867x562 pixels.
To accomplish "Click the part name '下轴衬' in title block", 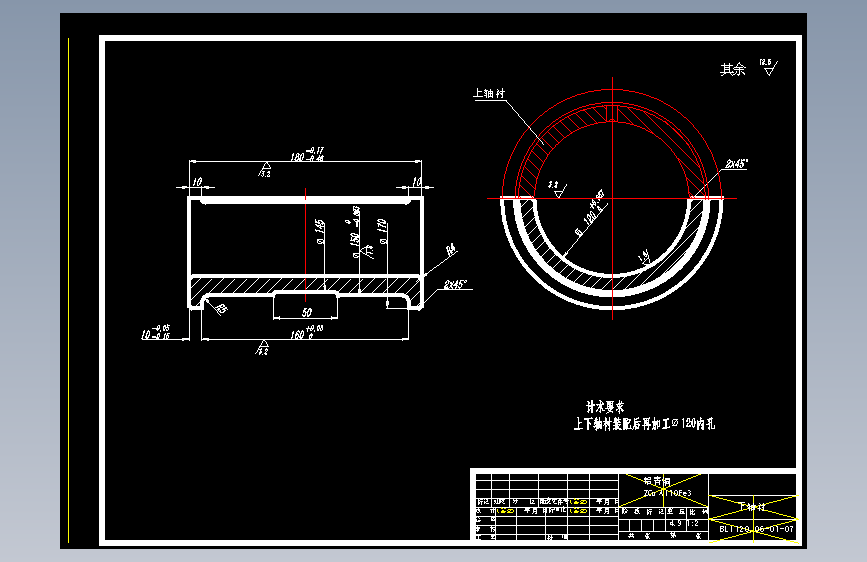I will [x=753, y=507].
